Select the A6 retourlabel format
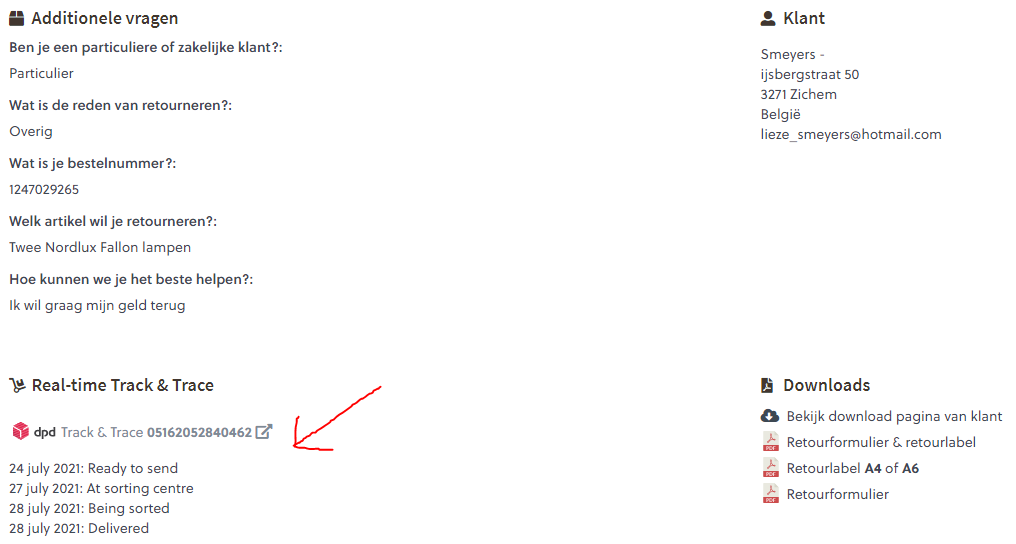Image resolution: width=1016 pixels, height=544 pixels. click(910, 468)
